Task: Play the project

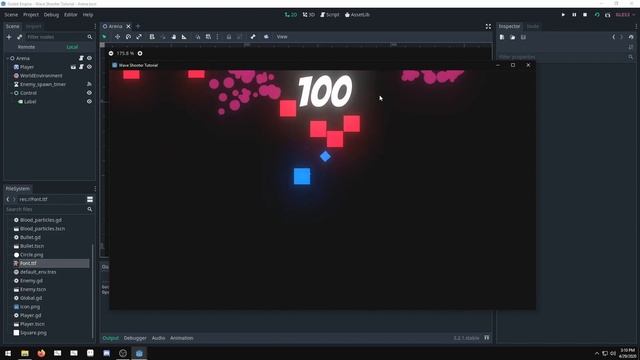Action: click(x=563, y=15)
